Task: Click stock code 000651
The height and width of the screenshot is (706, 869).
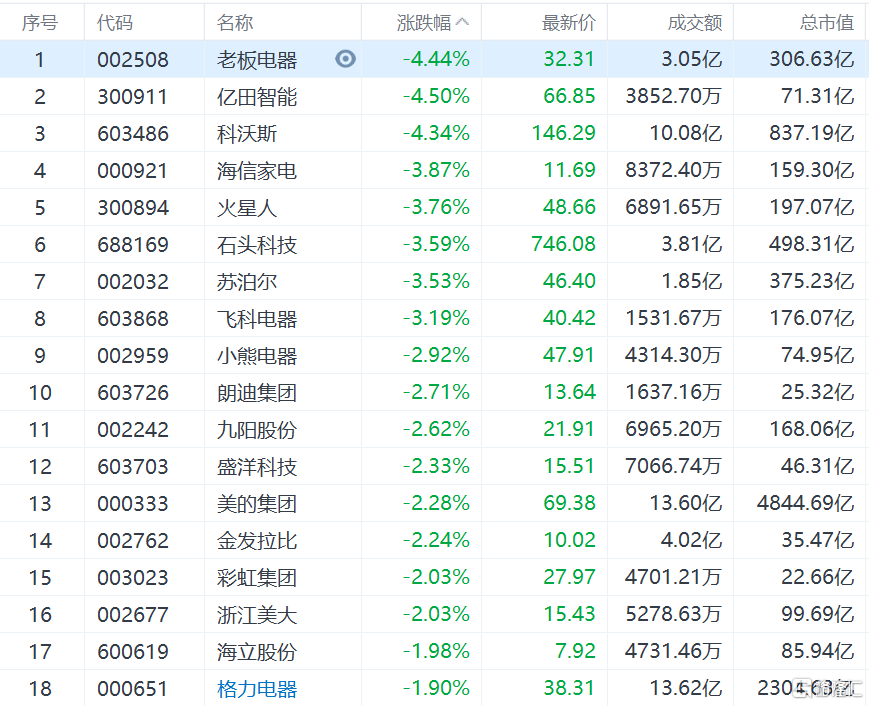Action: point(133,689)
